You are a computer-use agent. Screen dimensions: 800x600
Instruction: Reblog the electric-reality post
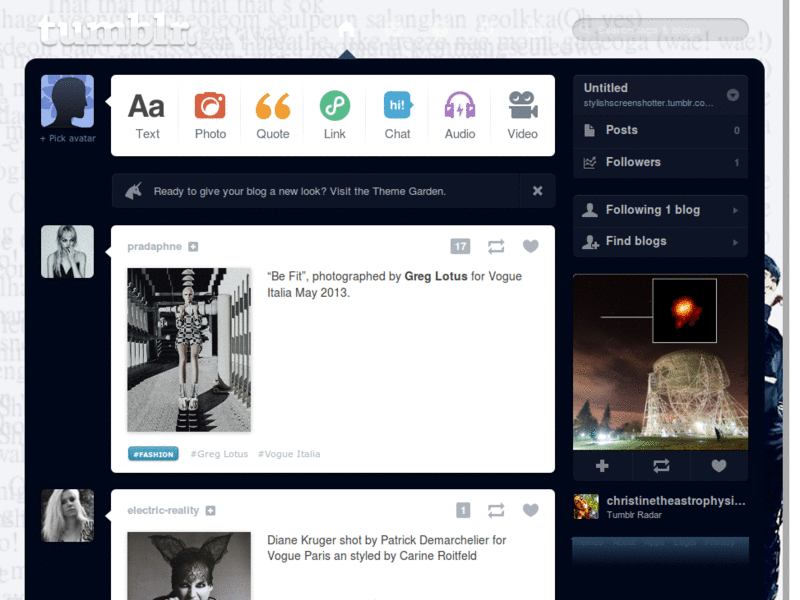click(x=495, y=511)
